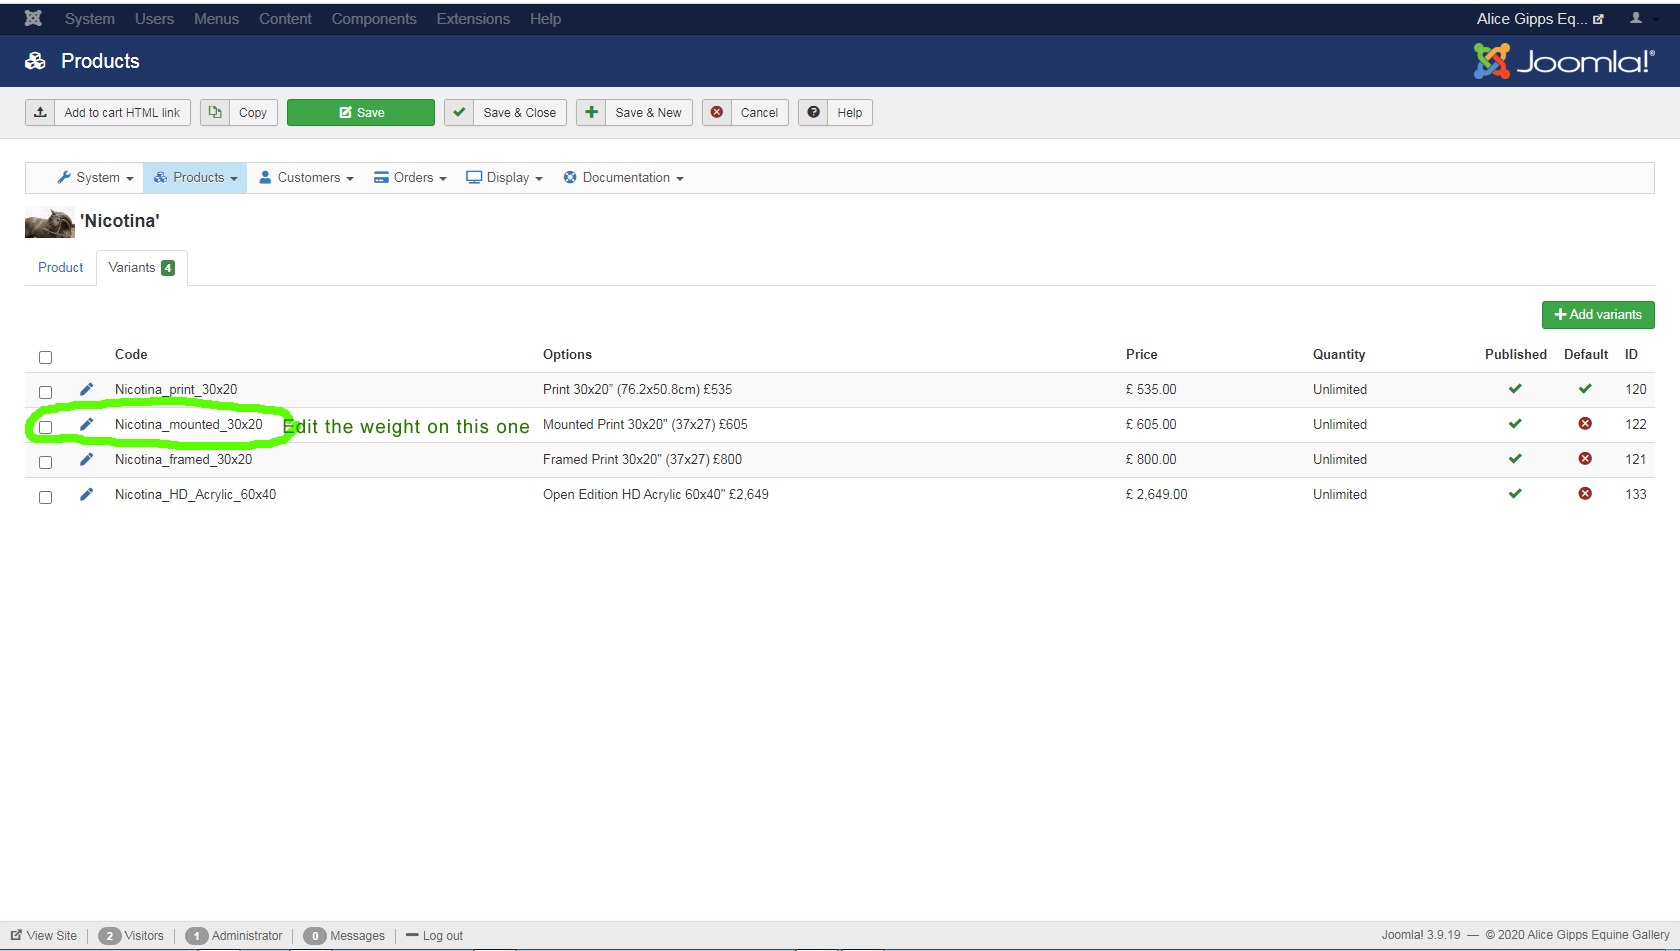Open the Users menu in the top bar
The image size is (1680, 951).
tap(154, 19)
